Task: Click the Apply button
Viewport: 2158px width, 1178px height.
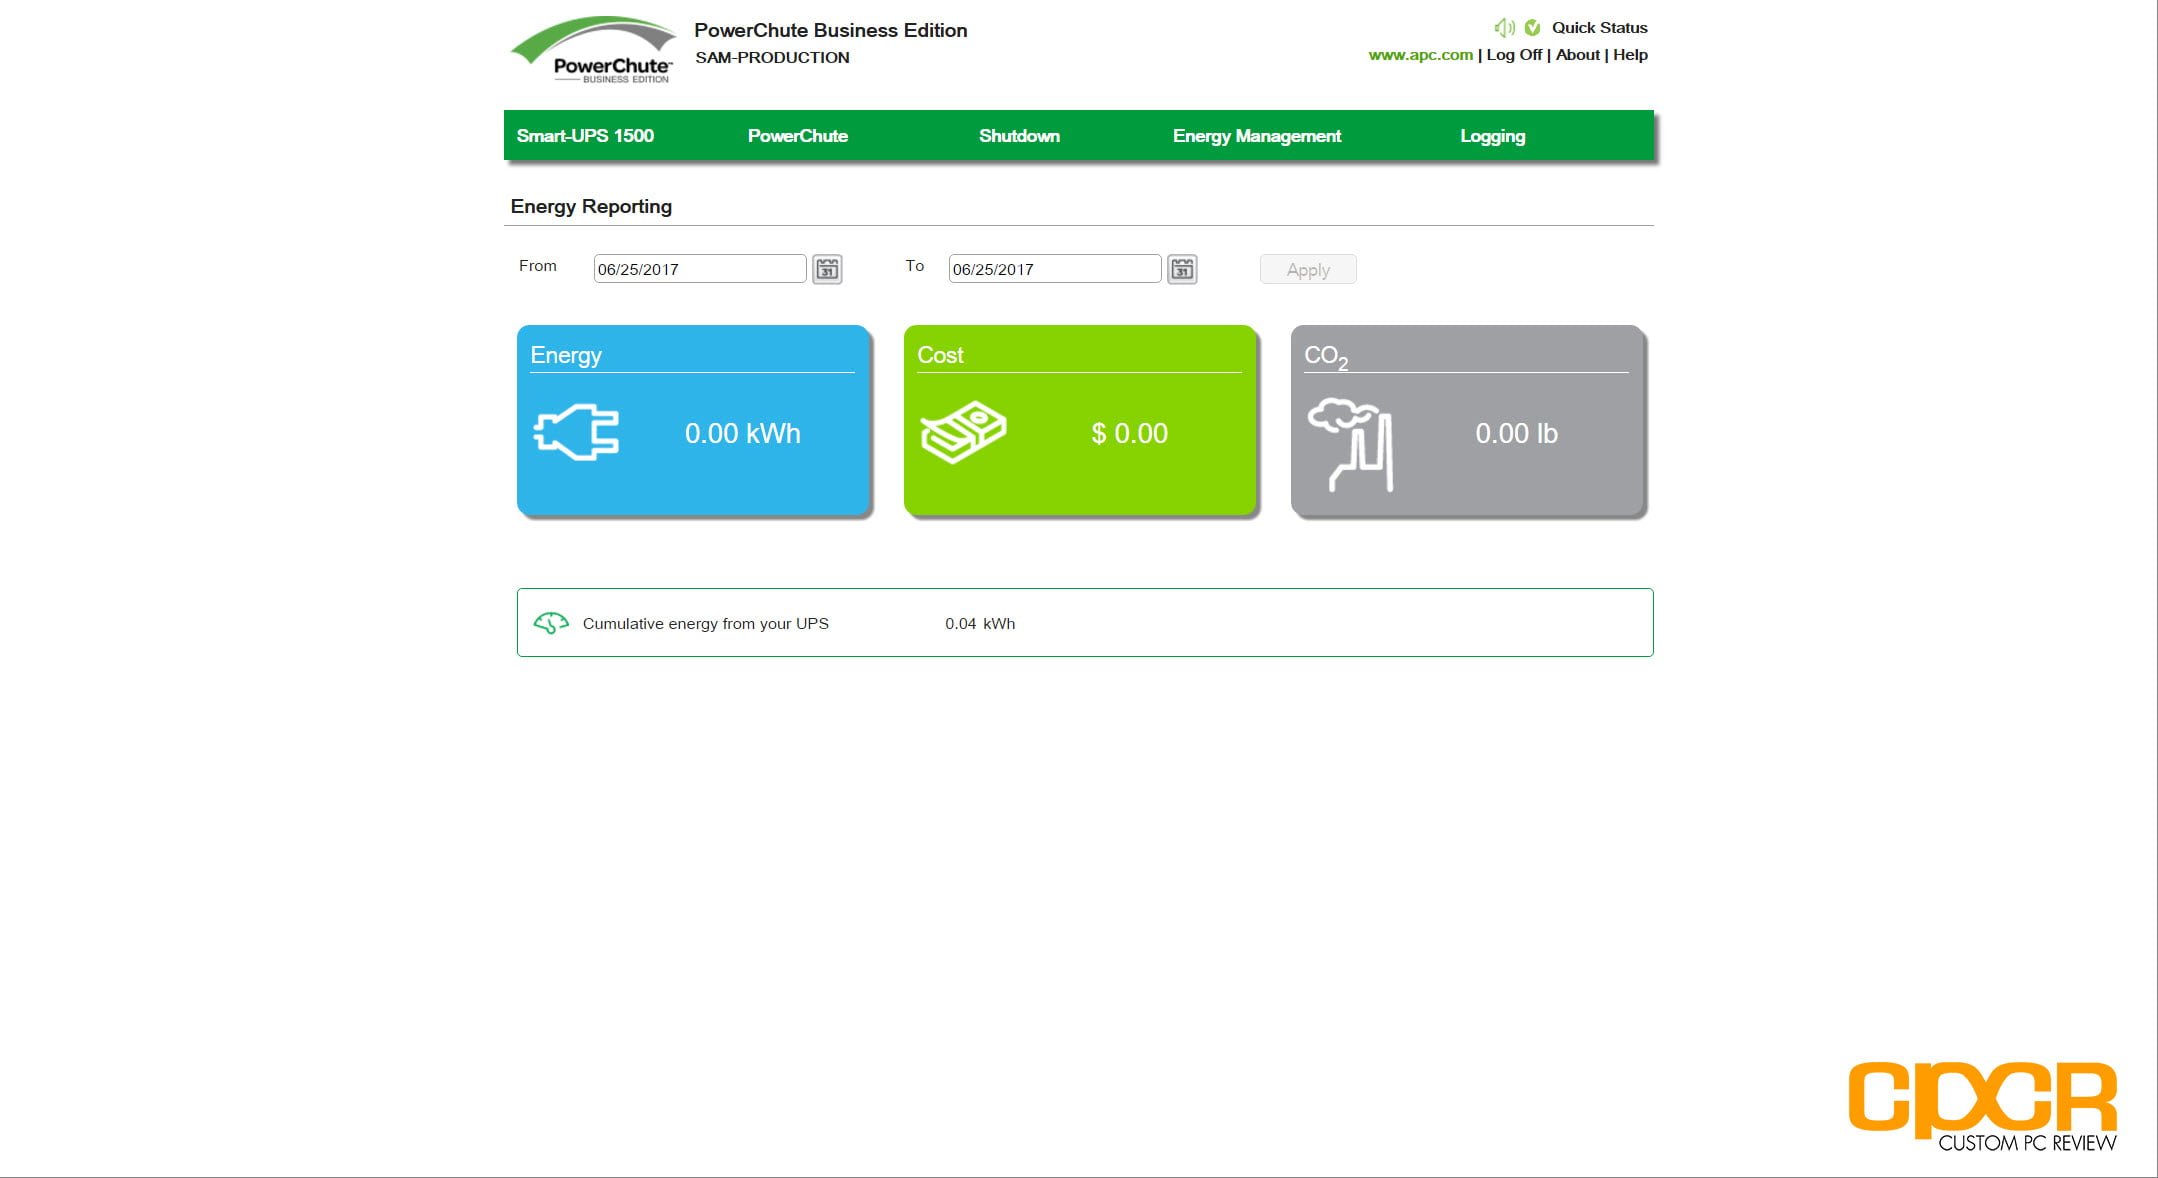Action: (x=1308, y=269)
